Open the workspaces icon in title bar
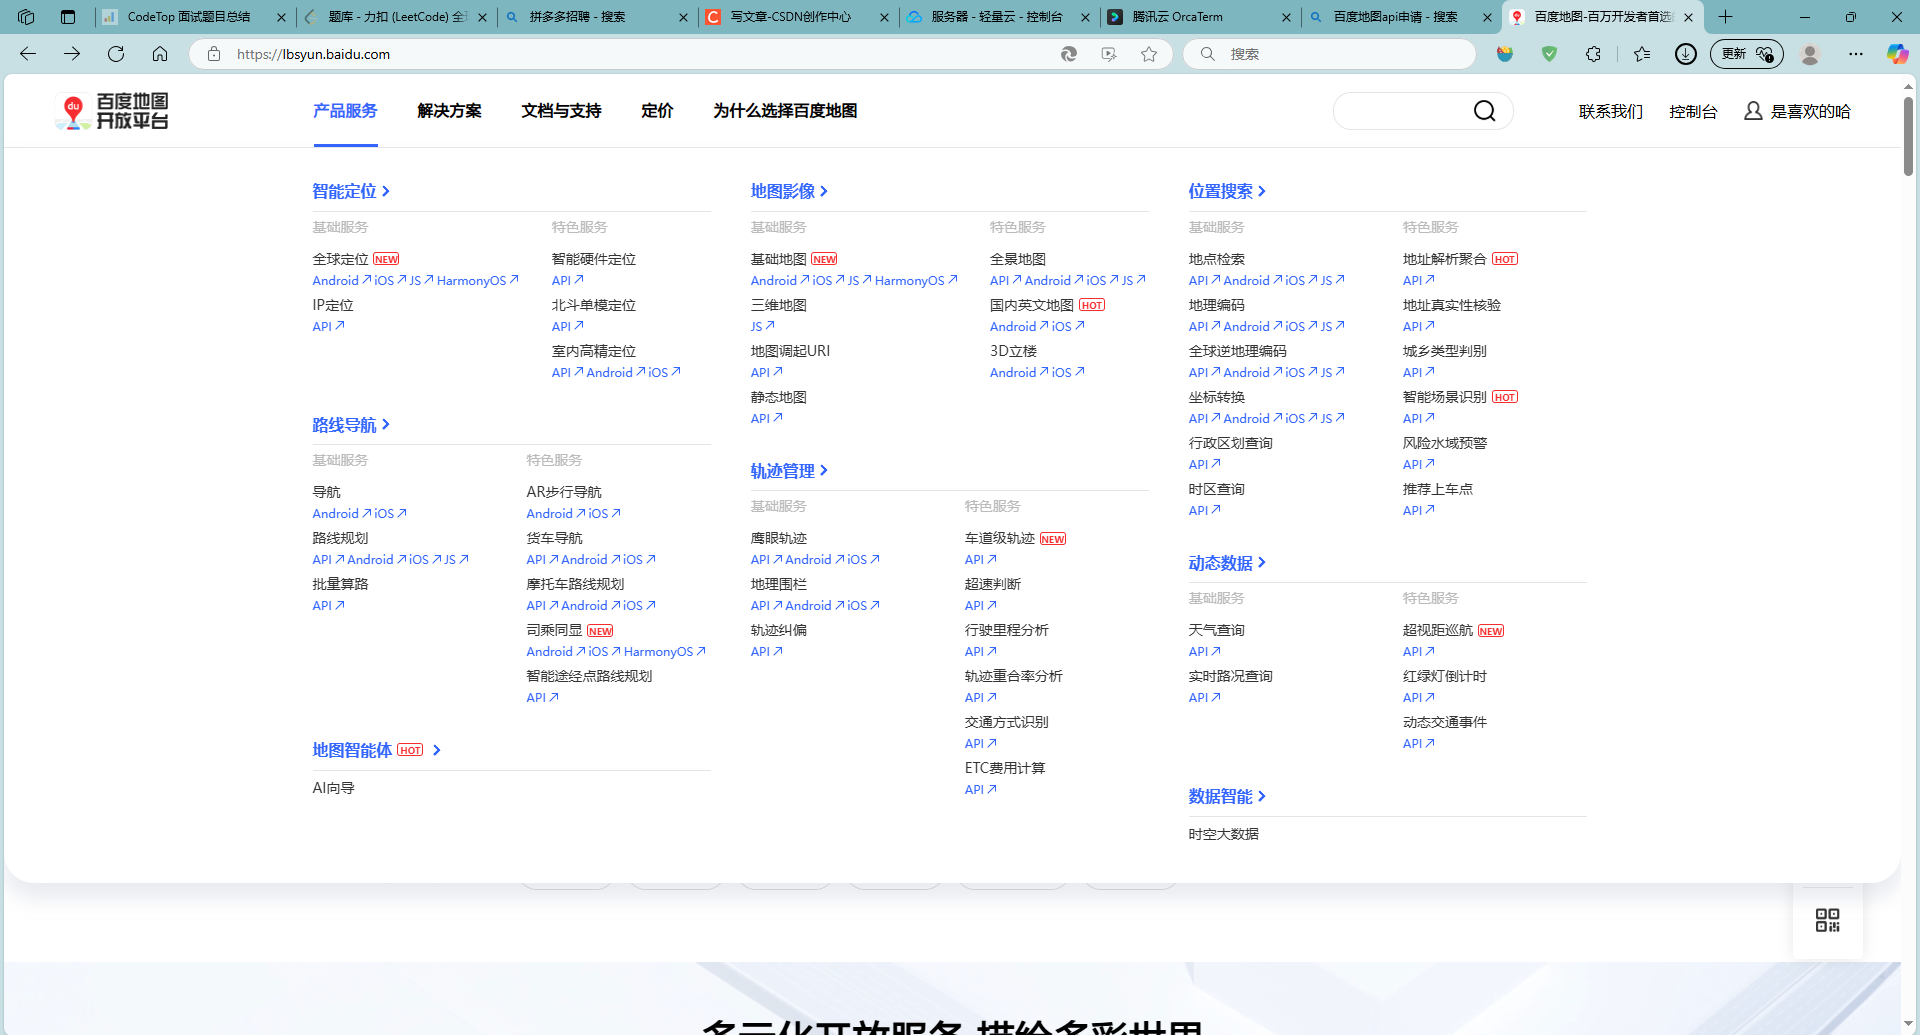This screenshot has height=1035, width=1920. click(x=26, y=17)
